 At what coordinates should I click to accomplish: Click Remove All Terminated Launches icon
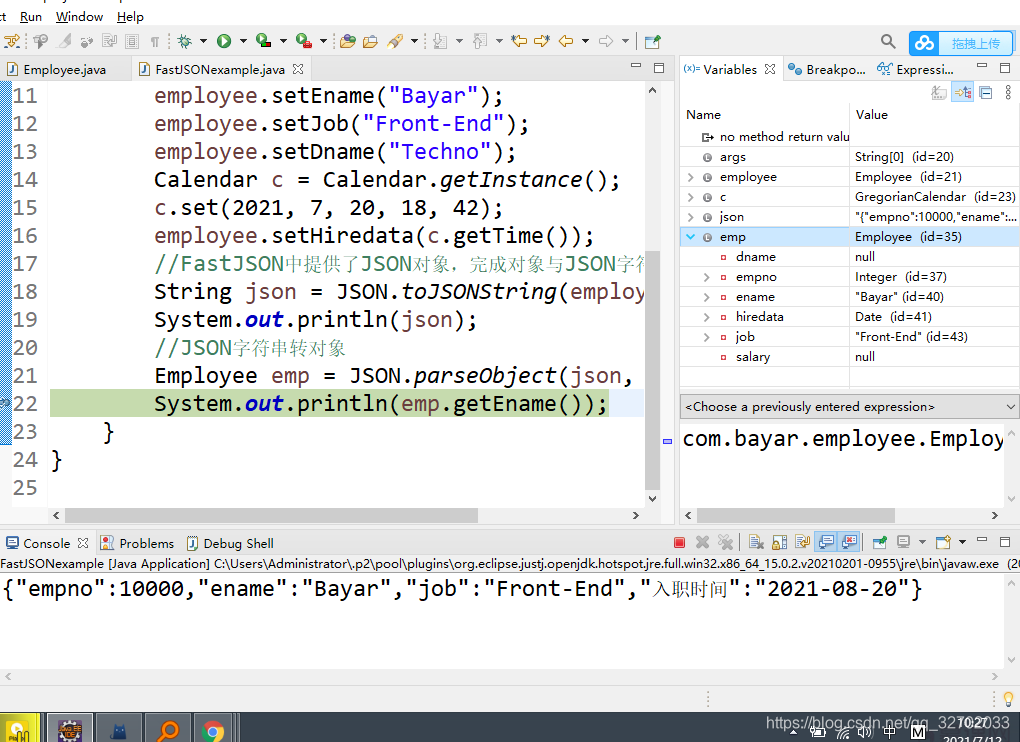point(725,542)
